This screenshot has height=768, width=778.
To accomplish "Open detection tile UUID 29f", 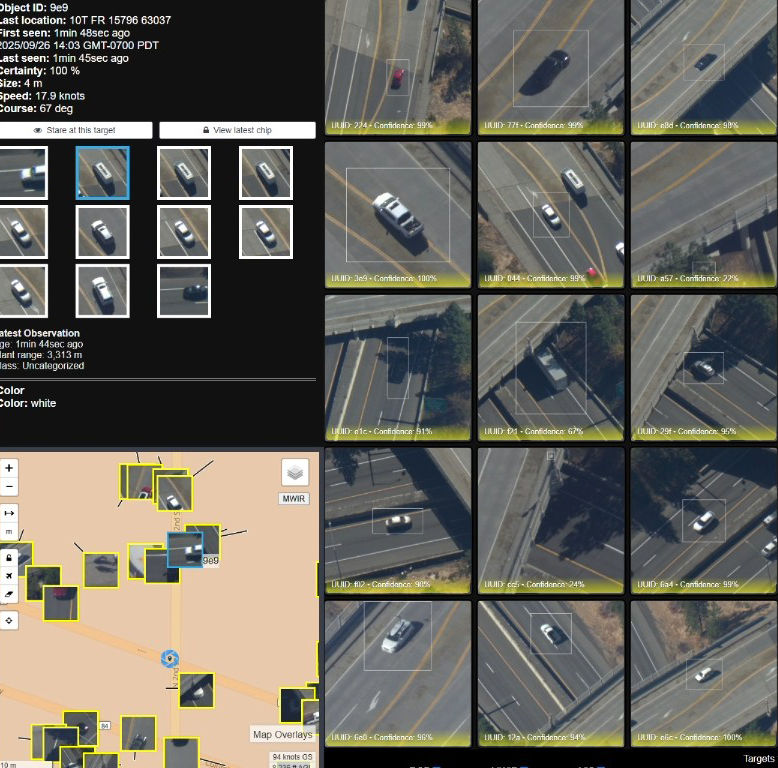I will (704, 368).
